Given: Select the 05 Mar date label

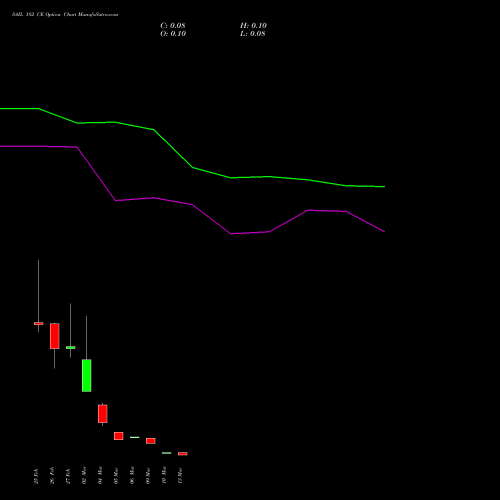Looking at the screenshot, I should click(116, 475).
